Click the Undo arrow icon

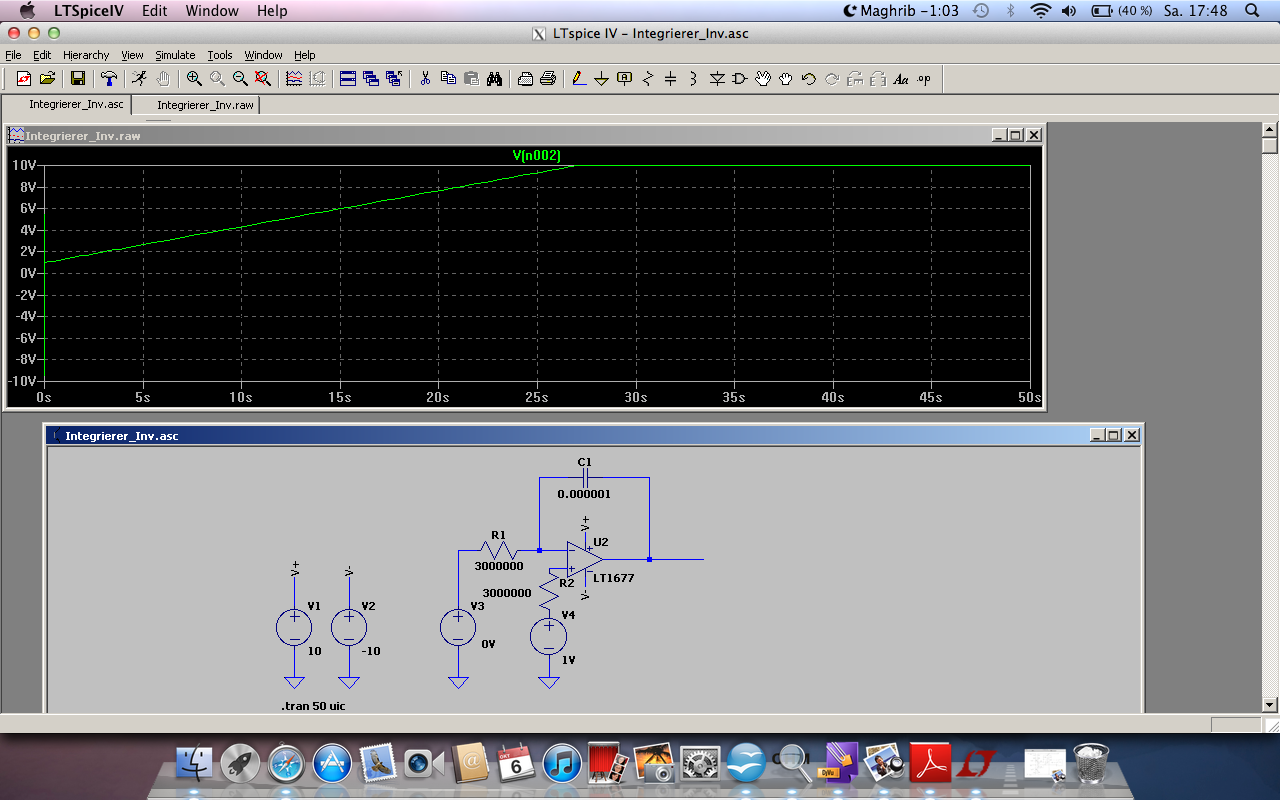[x=809, y=79]
